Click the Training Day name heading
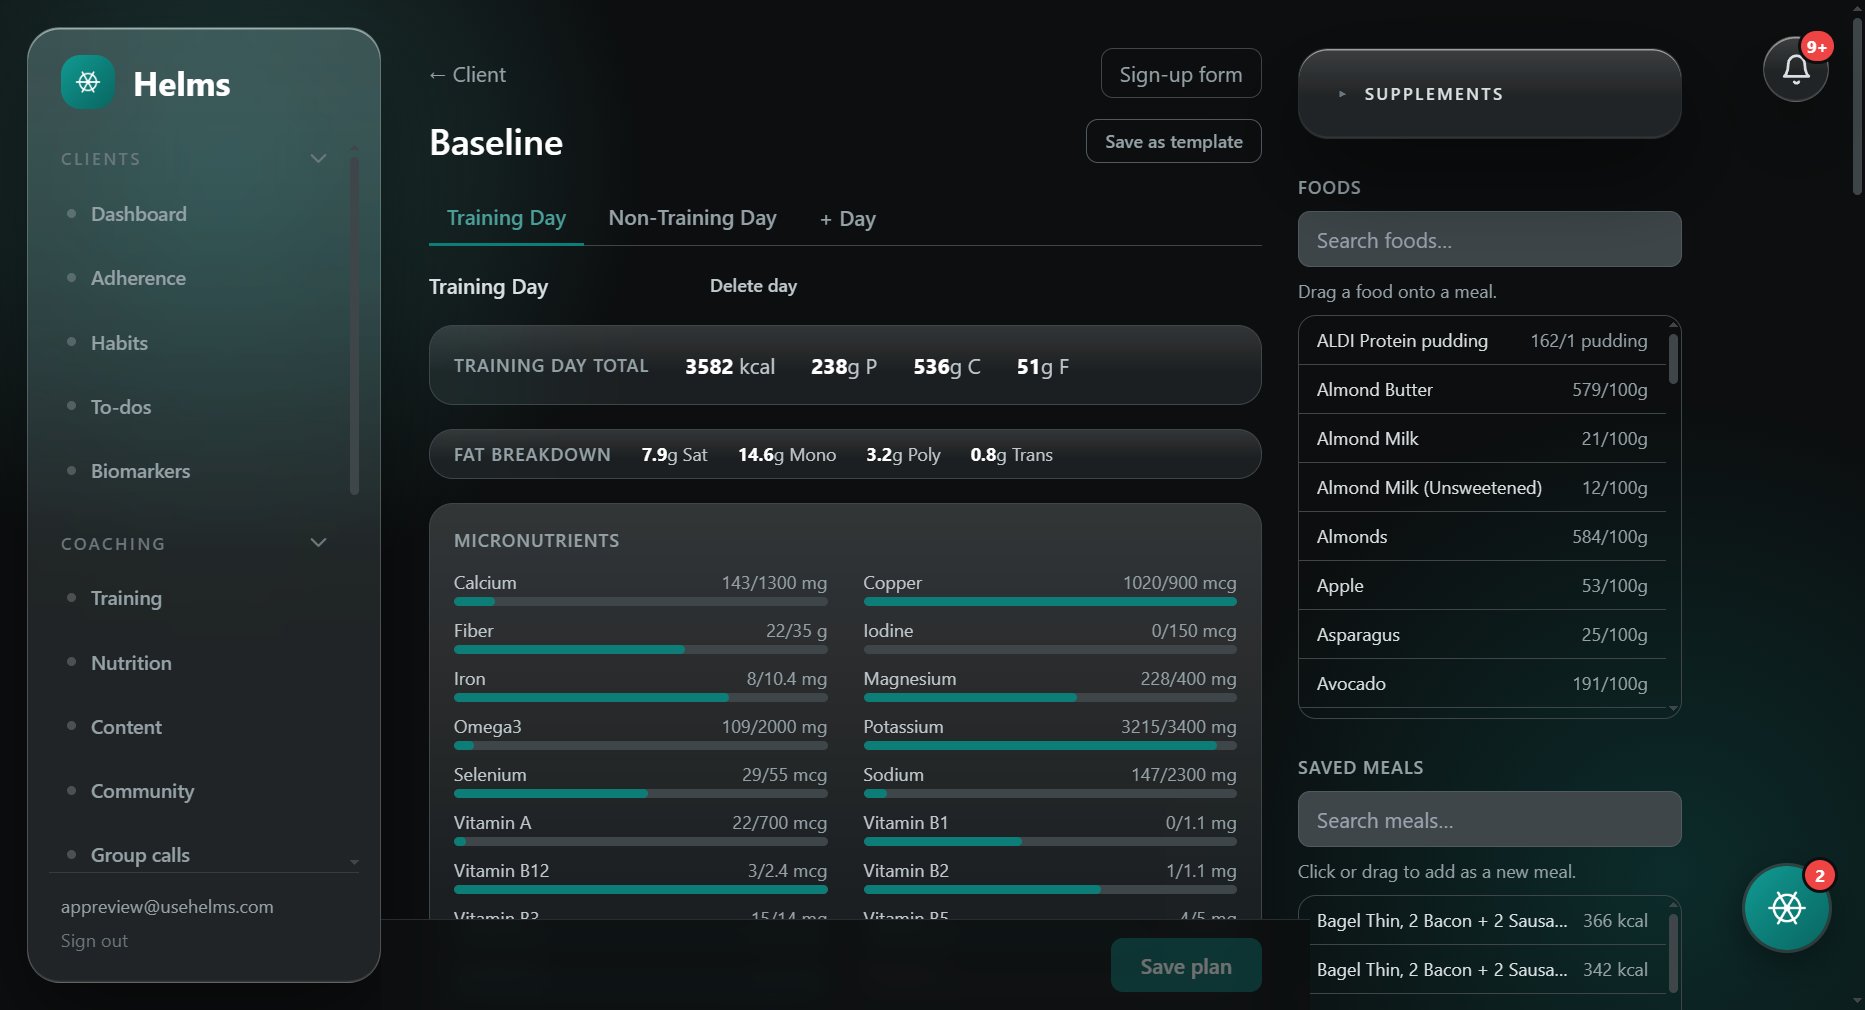The width and height of the screenshot is (1865, 1010). point(488,287)
